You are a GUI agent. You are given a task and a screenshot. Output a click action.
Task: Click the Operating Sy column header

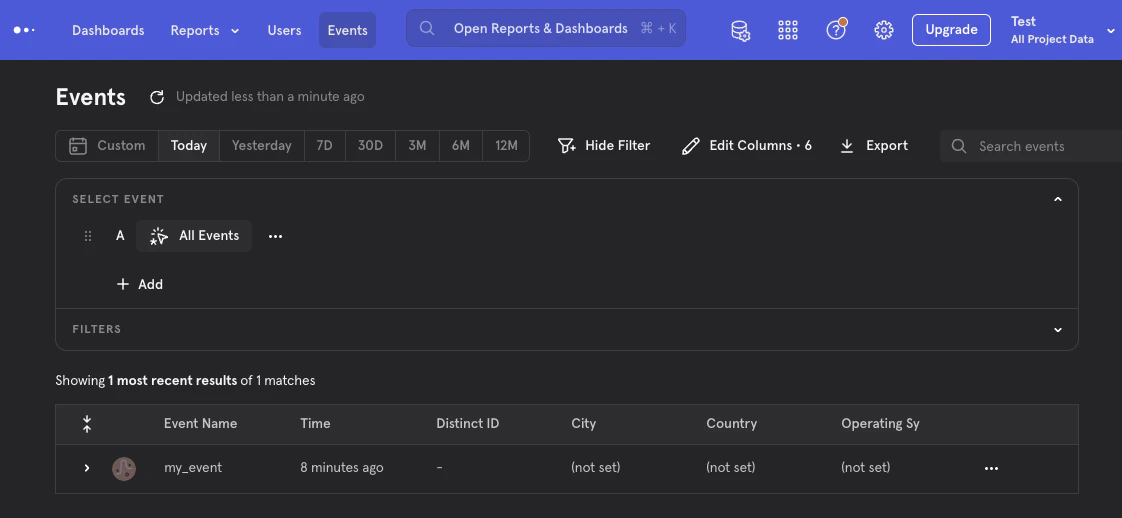tap(880, 424)
